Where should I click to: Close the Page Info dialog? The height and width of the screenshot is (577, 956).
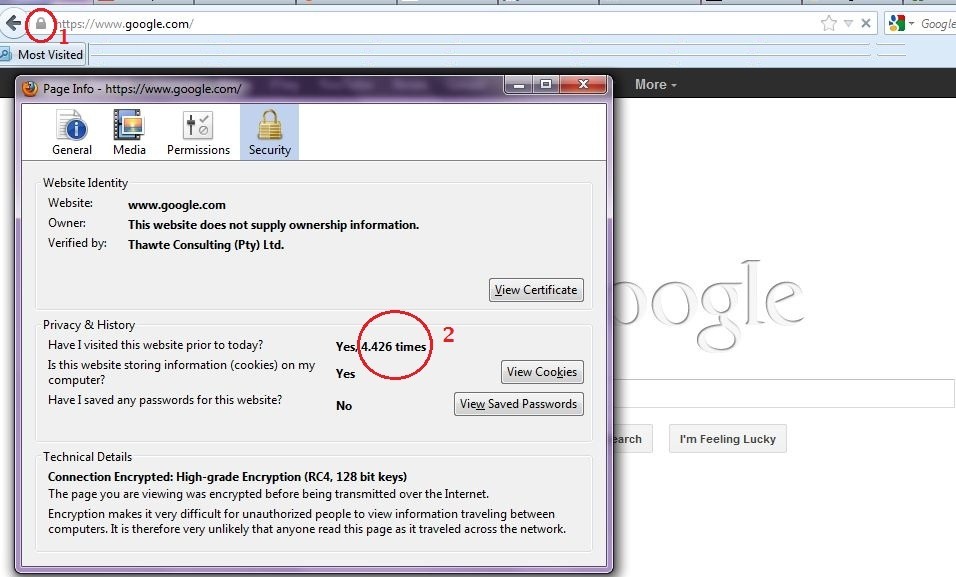(583, 85)
